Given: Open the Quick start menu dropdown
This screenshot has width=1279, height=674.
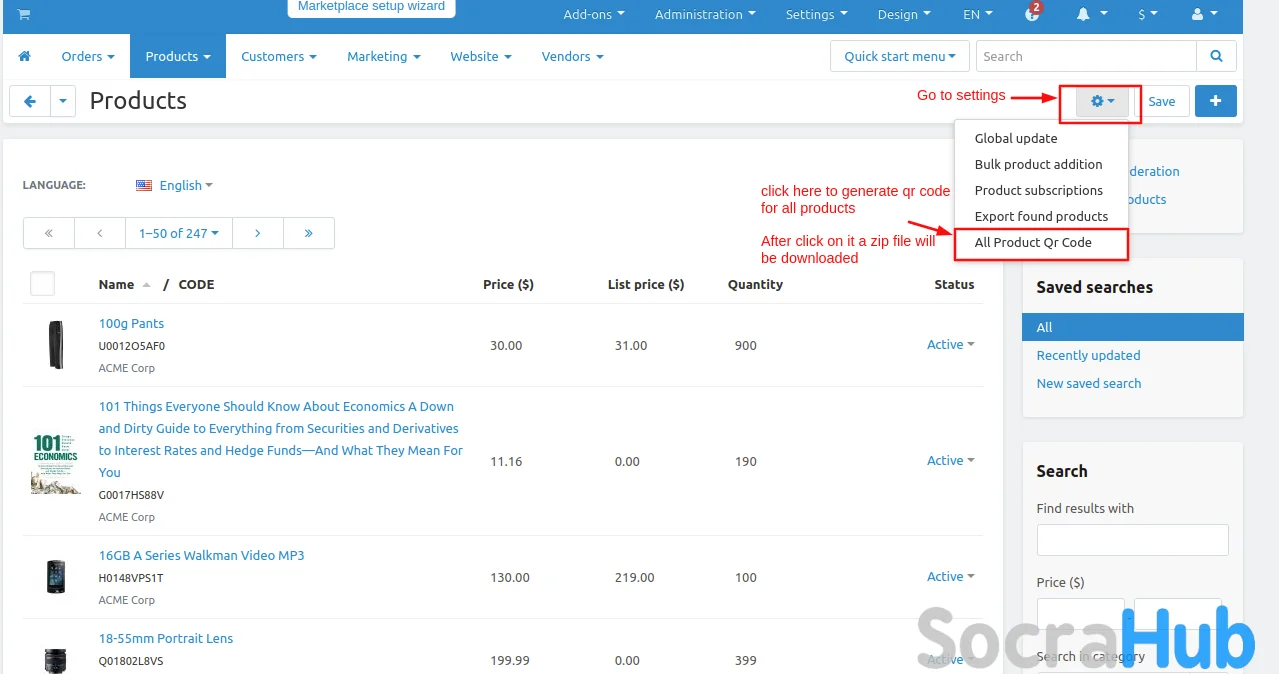Looking at the screenshot, I should [899, 56].
